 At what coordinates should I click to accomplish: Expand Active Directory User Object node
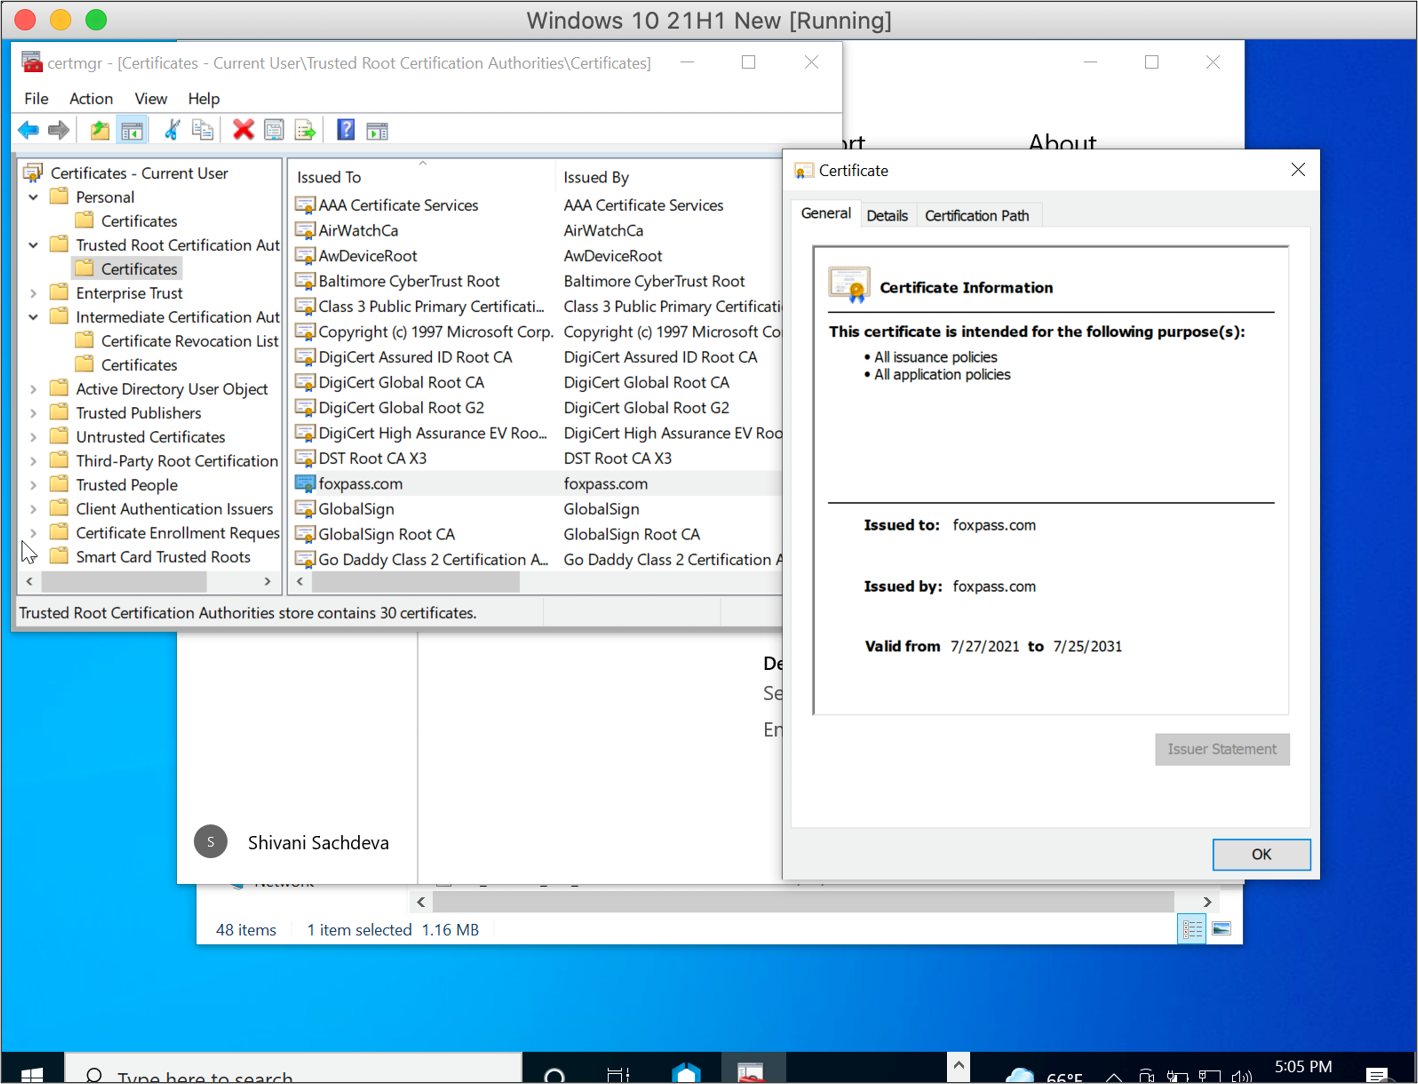coord(33,389)
